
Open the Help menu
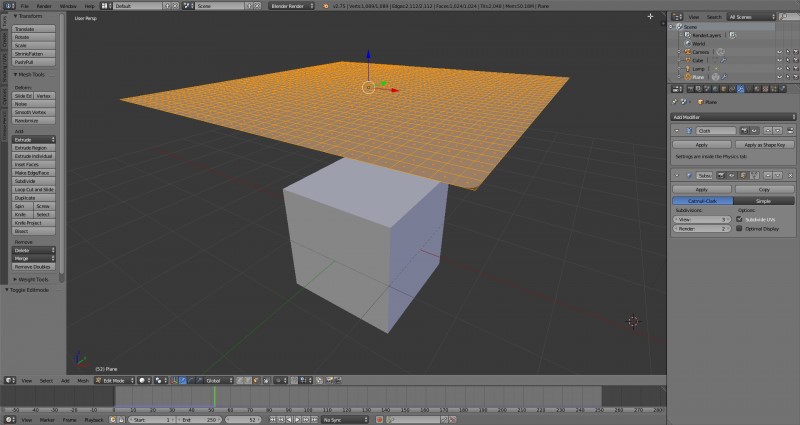pyautogui.click(x=89, y=6)
